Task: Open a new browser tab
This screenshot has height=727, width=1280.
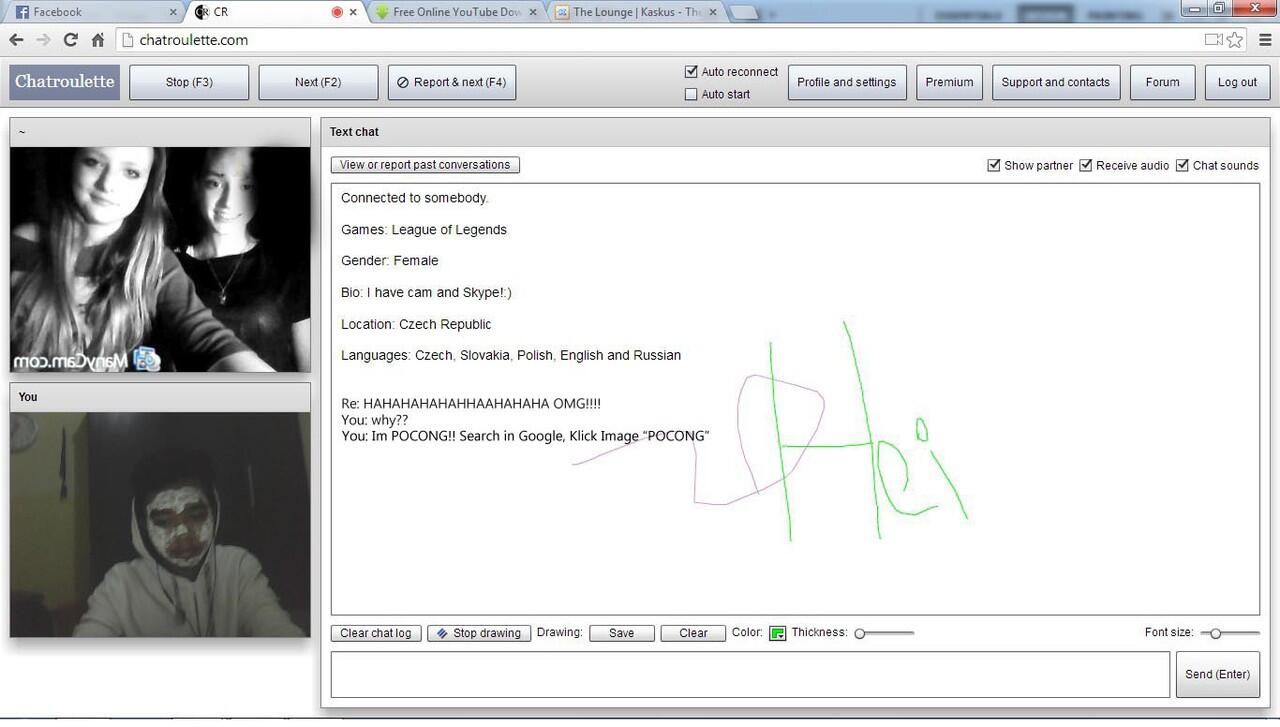Action: (x=743, y=12)
